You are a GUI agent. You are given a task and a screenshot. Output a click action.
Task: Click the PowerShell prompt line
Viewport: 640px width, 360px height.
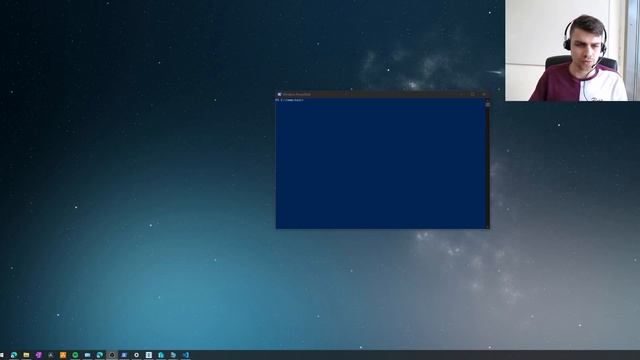coord(290,100)
